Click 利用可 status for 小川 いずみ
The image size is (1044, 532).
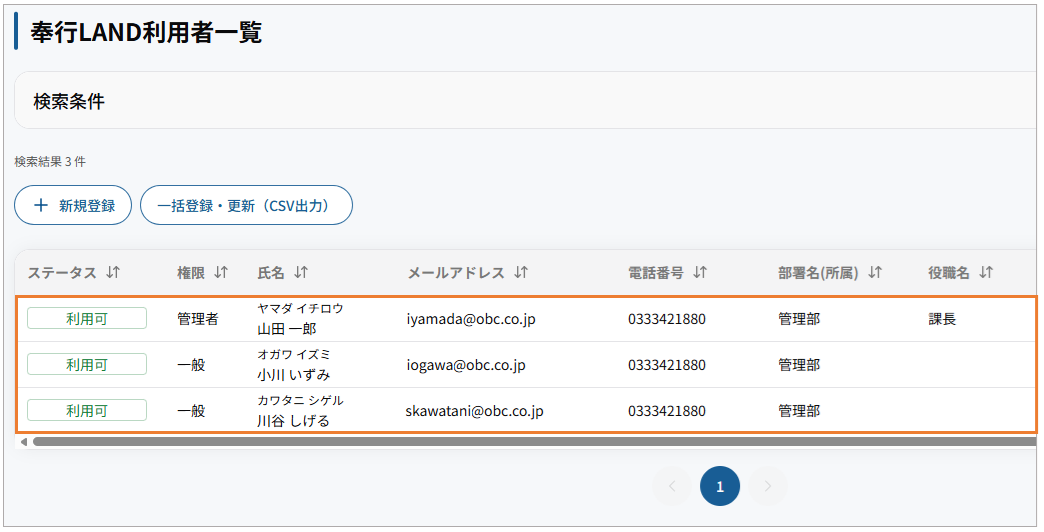(x=87, y=364)
